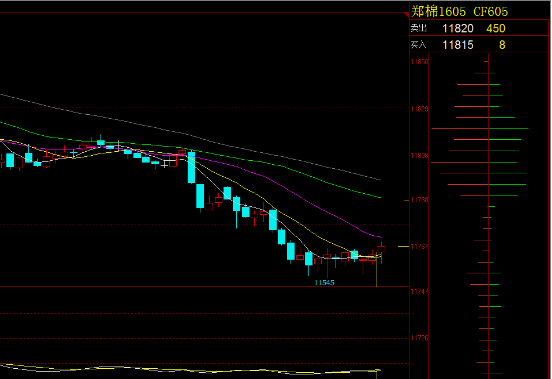Viewport: 552px width, 379px height.
Task: Click the yellow current-price marker near 11767
Action: [403, 246]
